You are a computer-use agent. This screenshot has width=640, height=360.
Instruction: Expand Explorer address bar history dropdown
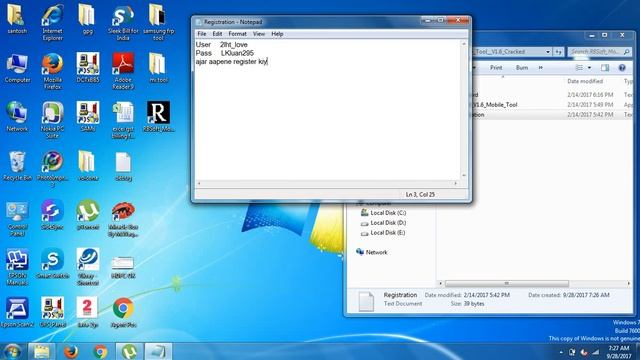548,52
